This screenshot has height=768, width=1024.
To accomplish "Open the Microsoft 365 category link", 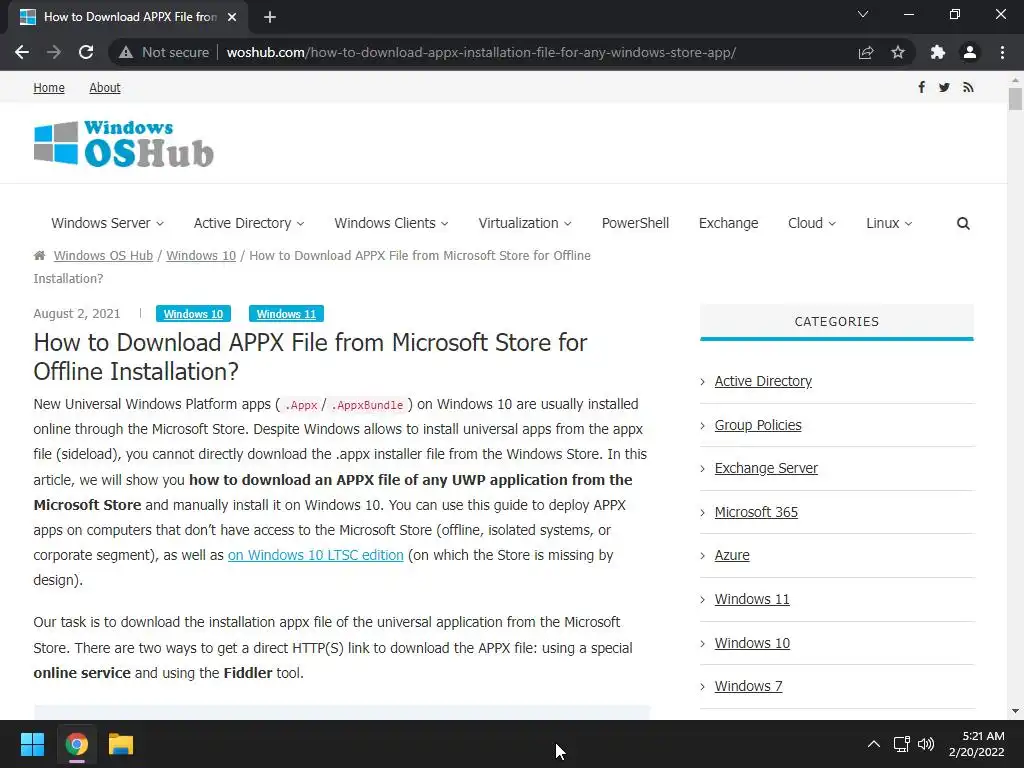I will [x=756, y=512].
